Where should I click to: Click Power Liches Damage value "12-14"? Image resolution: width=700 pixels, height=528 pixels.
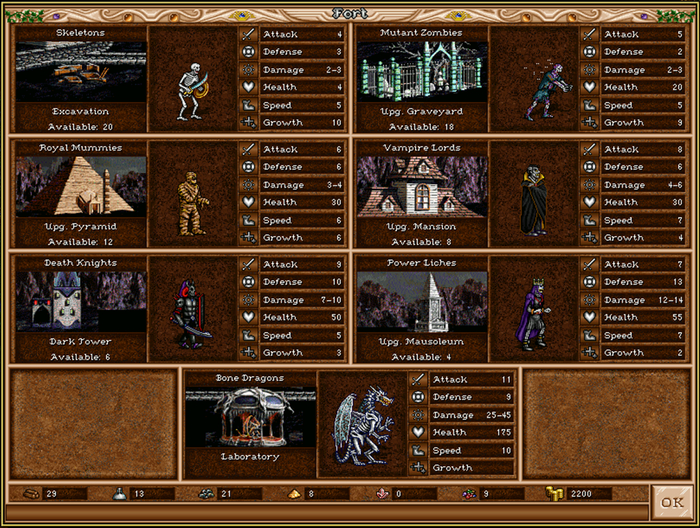[x=671, y=300]
